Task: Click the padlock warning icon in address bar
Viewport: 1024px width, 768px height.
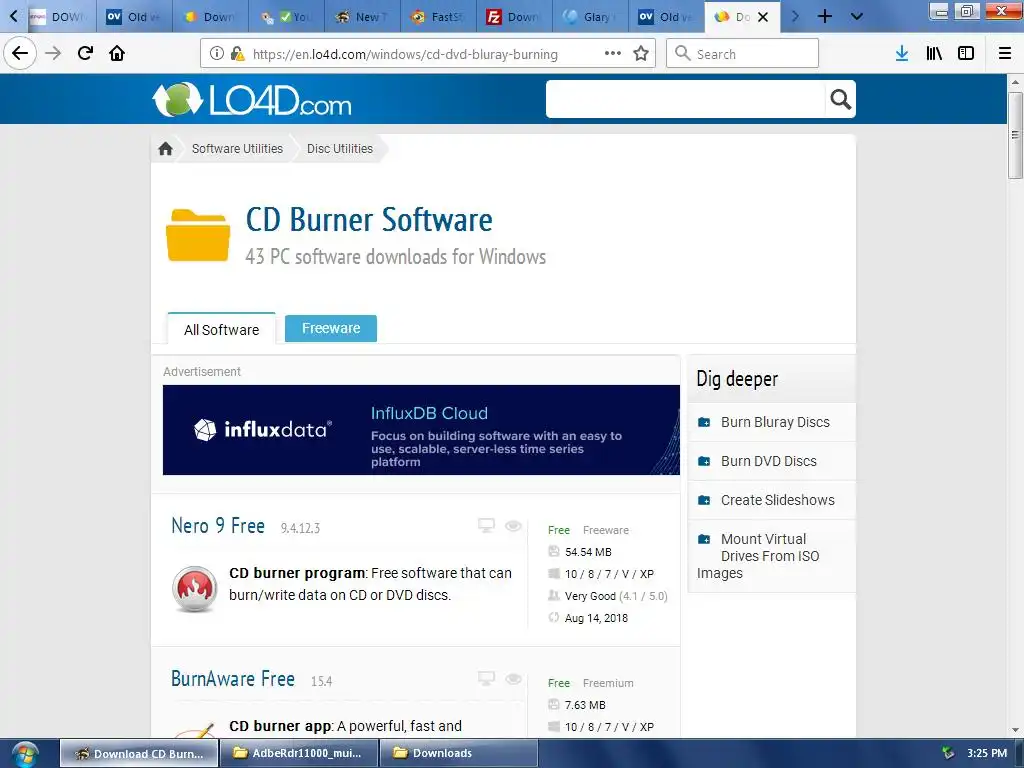Action: 238,54
